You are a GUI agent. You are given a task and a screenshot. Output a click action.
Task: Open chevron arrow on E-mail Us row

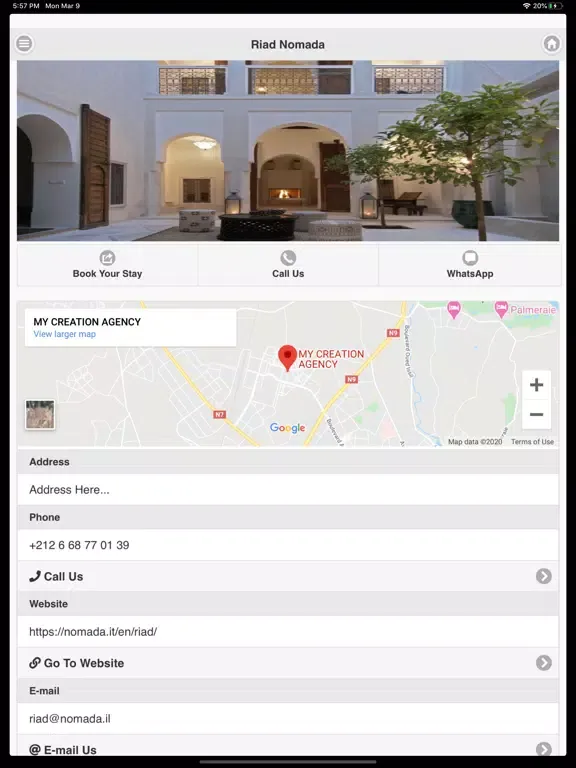pyautogui.click(x=544, y=748)
